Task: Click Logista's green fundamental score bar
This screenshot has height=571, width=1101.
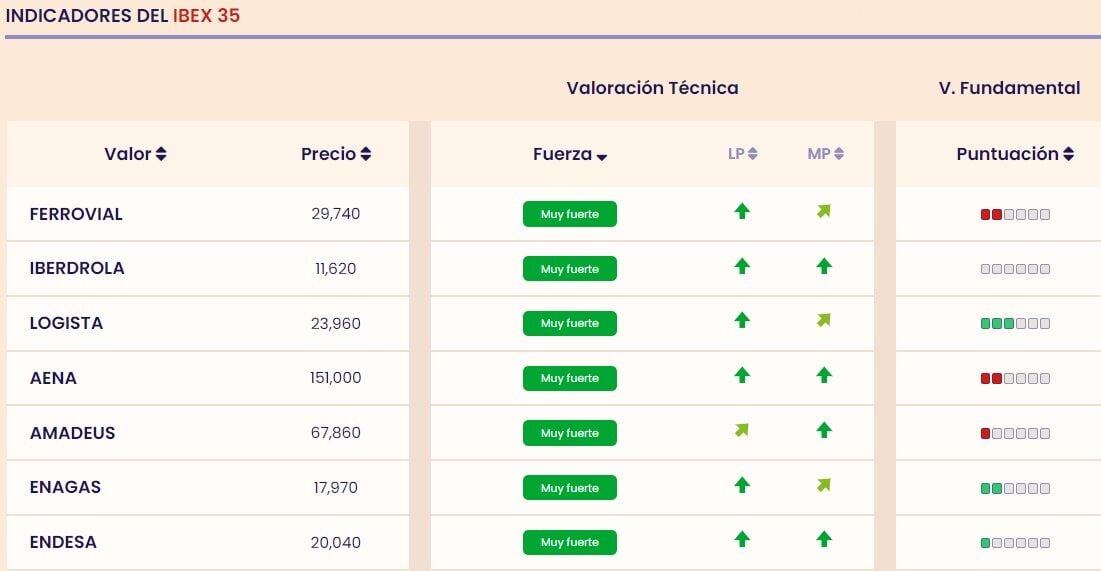Action: [x=1015, y=324]
